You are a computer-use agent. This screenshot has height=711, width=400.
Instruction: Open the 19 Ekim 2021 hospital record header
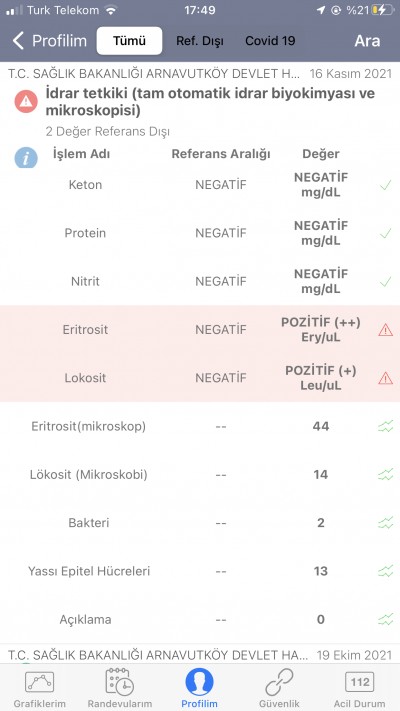click(x=200, y=655)
